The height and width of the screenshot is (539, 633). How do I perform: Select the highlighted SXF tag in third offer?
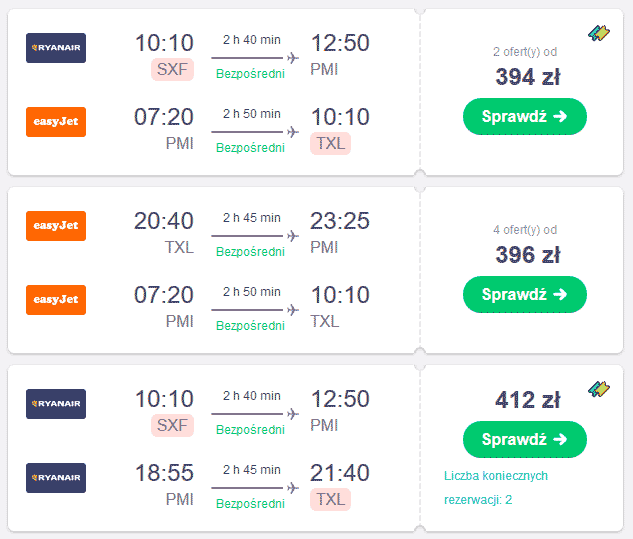pos(172,426)
